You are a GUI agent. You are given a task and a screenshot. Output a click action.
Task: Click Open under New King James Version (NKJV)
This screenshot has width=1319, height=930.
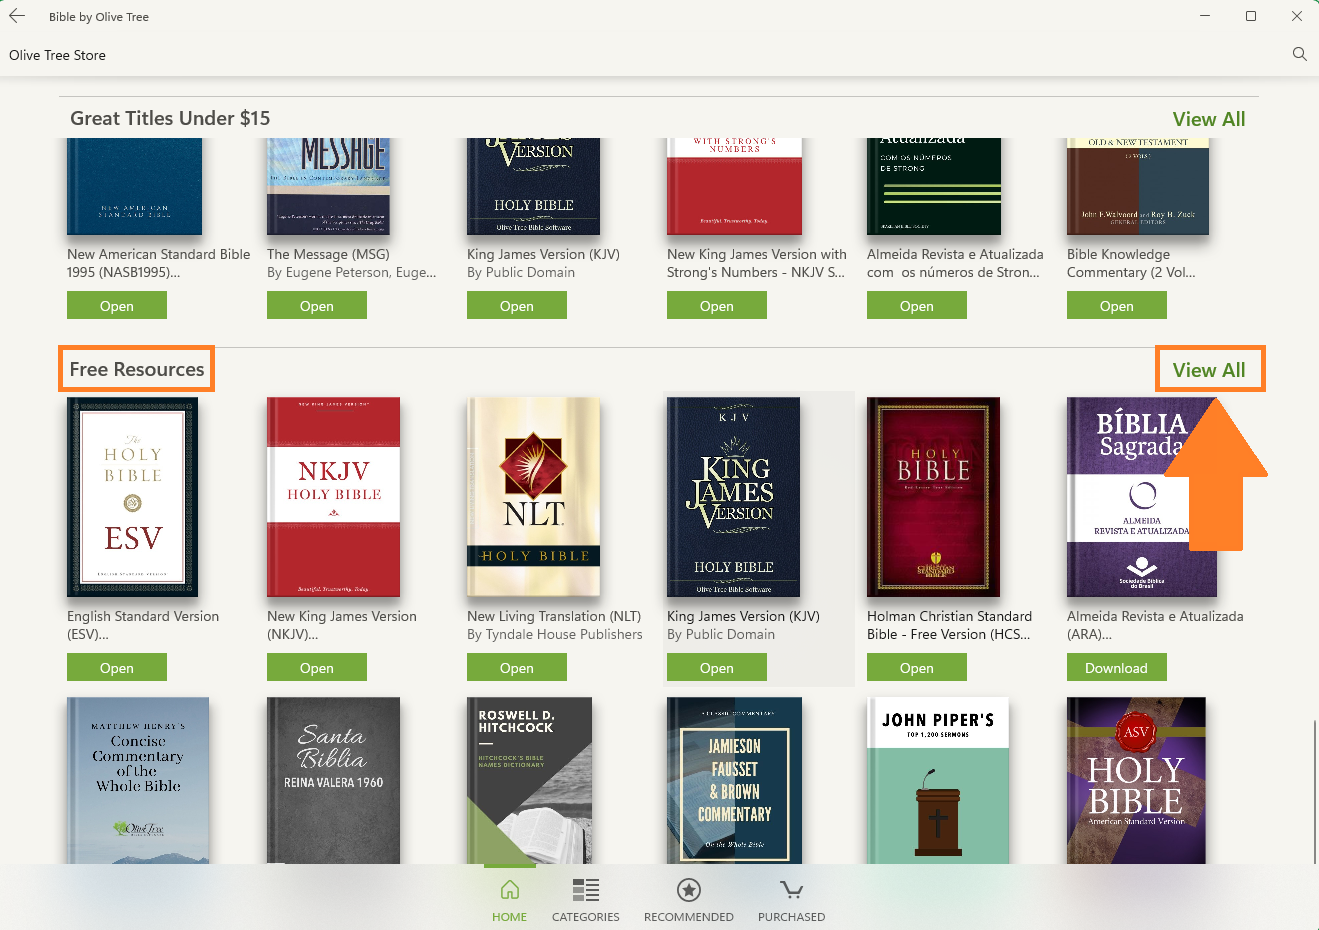317,667
